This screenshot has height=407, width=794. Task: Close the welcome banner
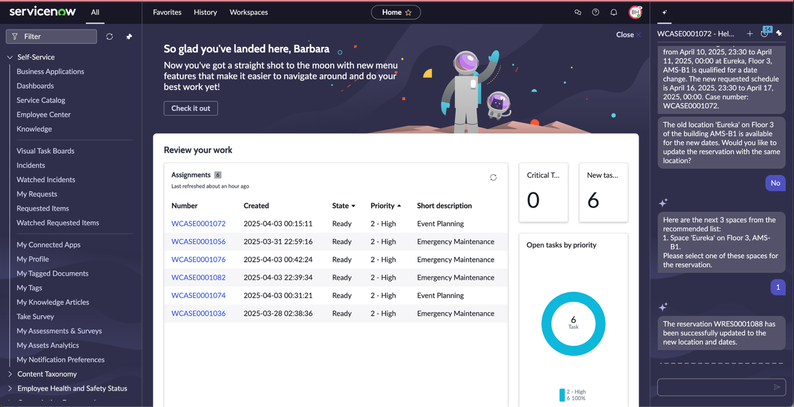point(628,35)
